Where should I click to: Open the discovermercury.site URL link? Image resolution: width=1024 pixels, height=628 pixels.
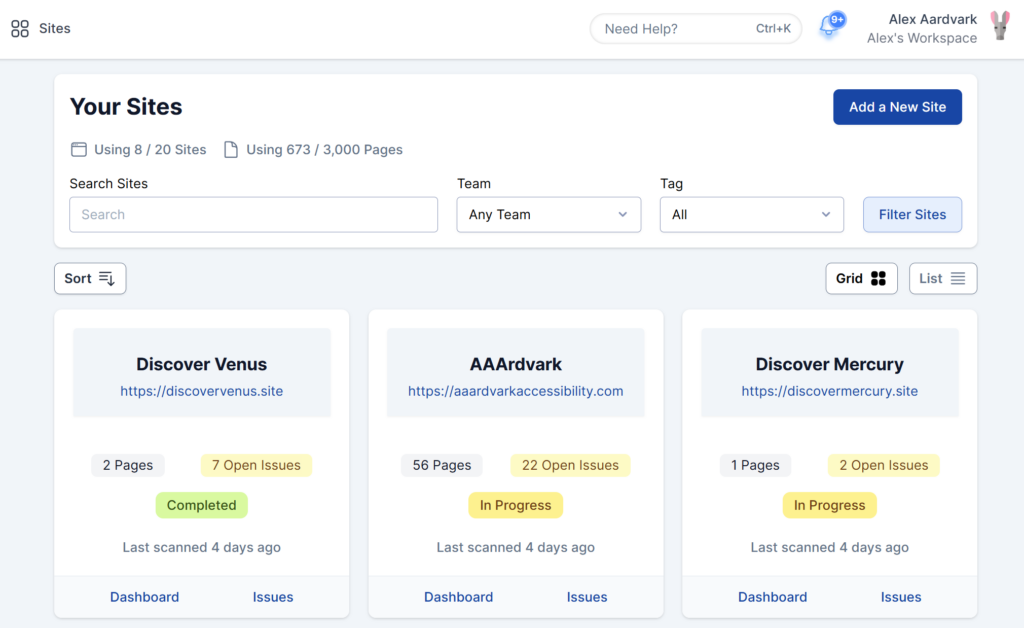point(829,391)
